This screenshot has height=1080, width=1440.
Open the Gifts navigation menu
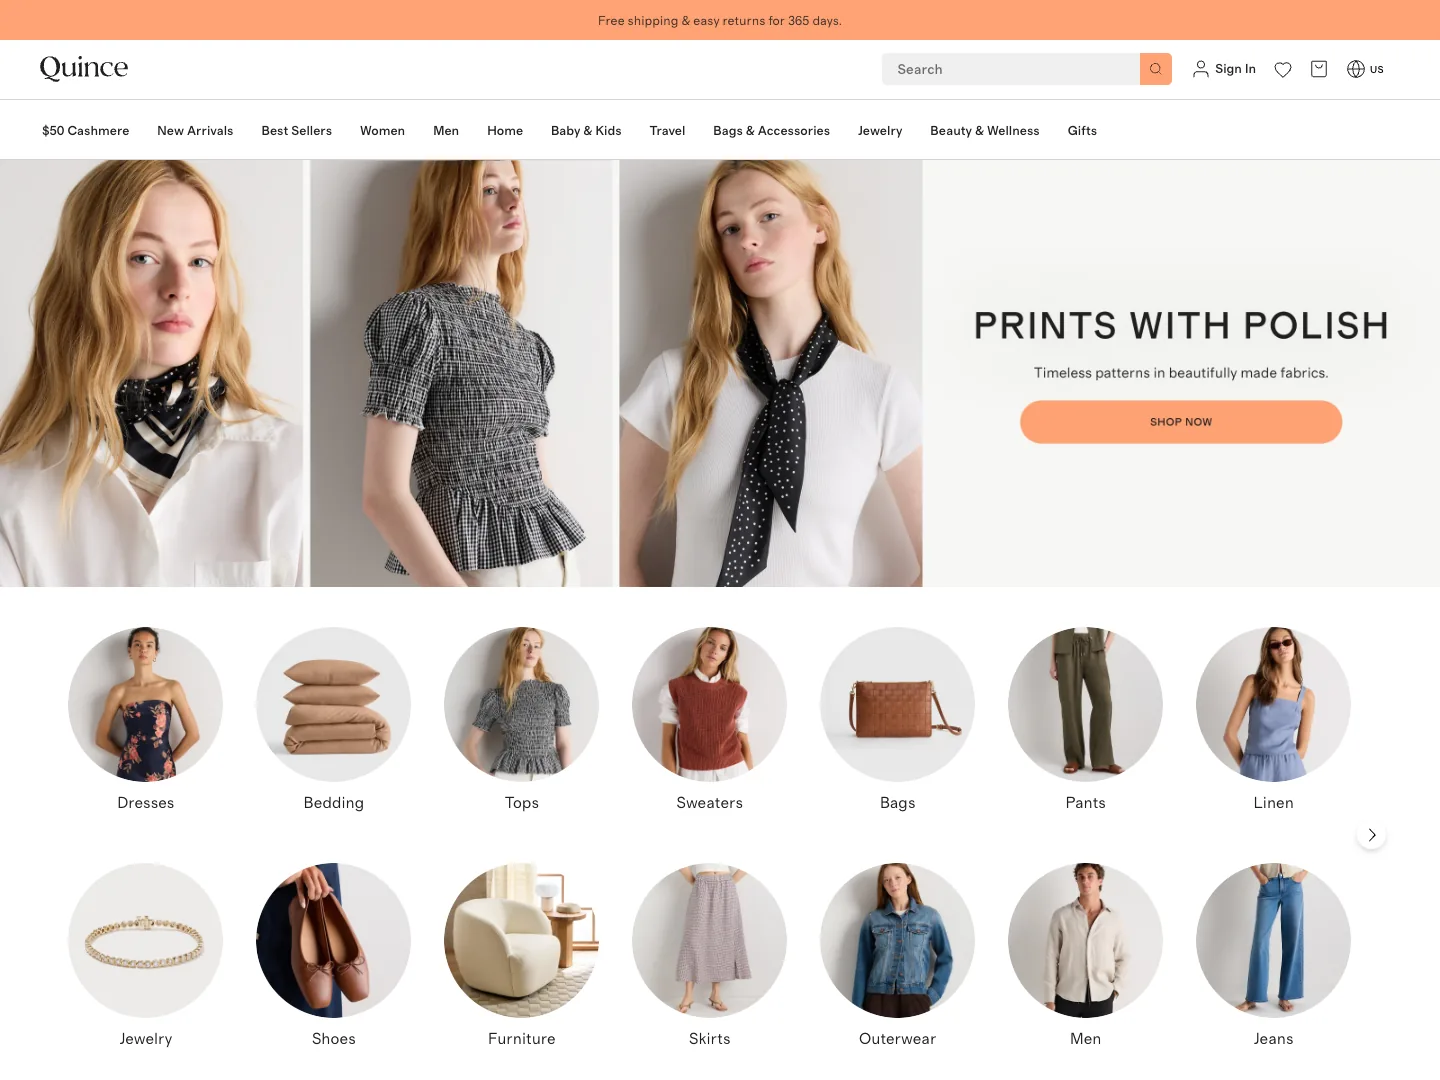[x=1082, y=131]
